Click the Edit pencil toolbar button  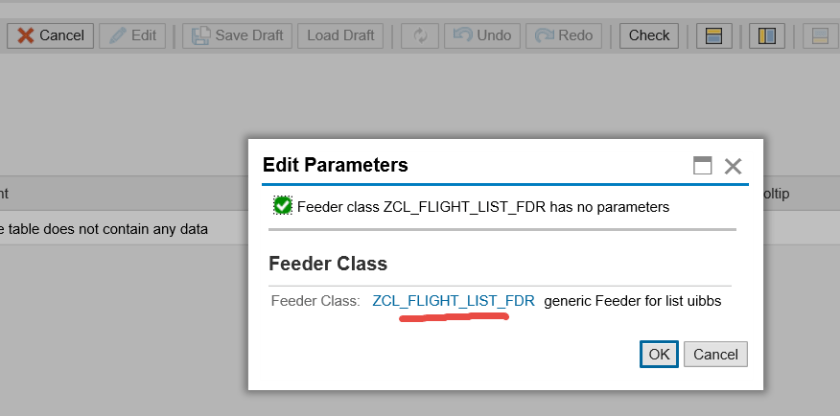(x=133, y=35)
